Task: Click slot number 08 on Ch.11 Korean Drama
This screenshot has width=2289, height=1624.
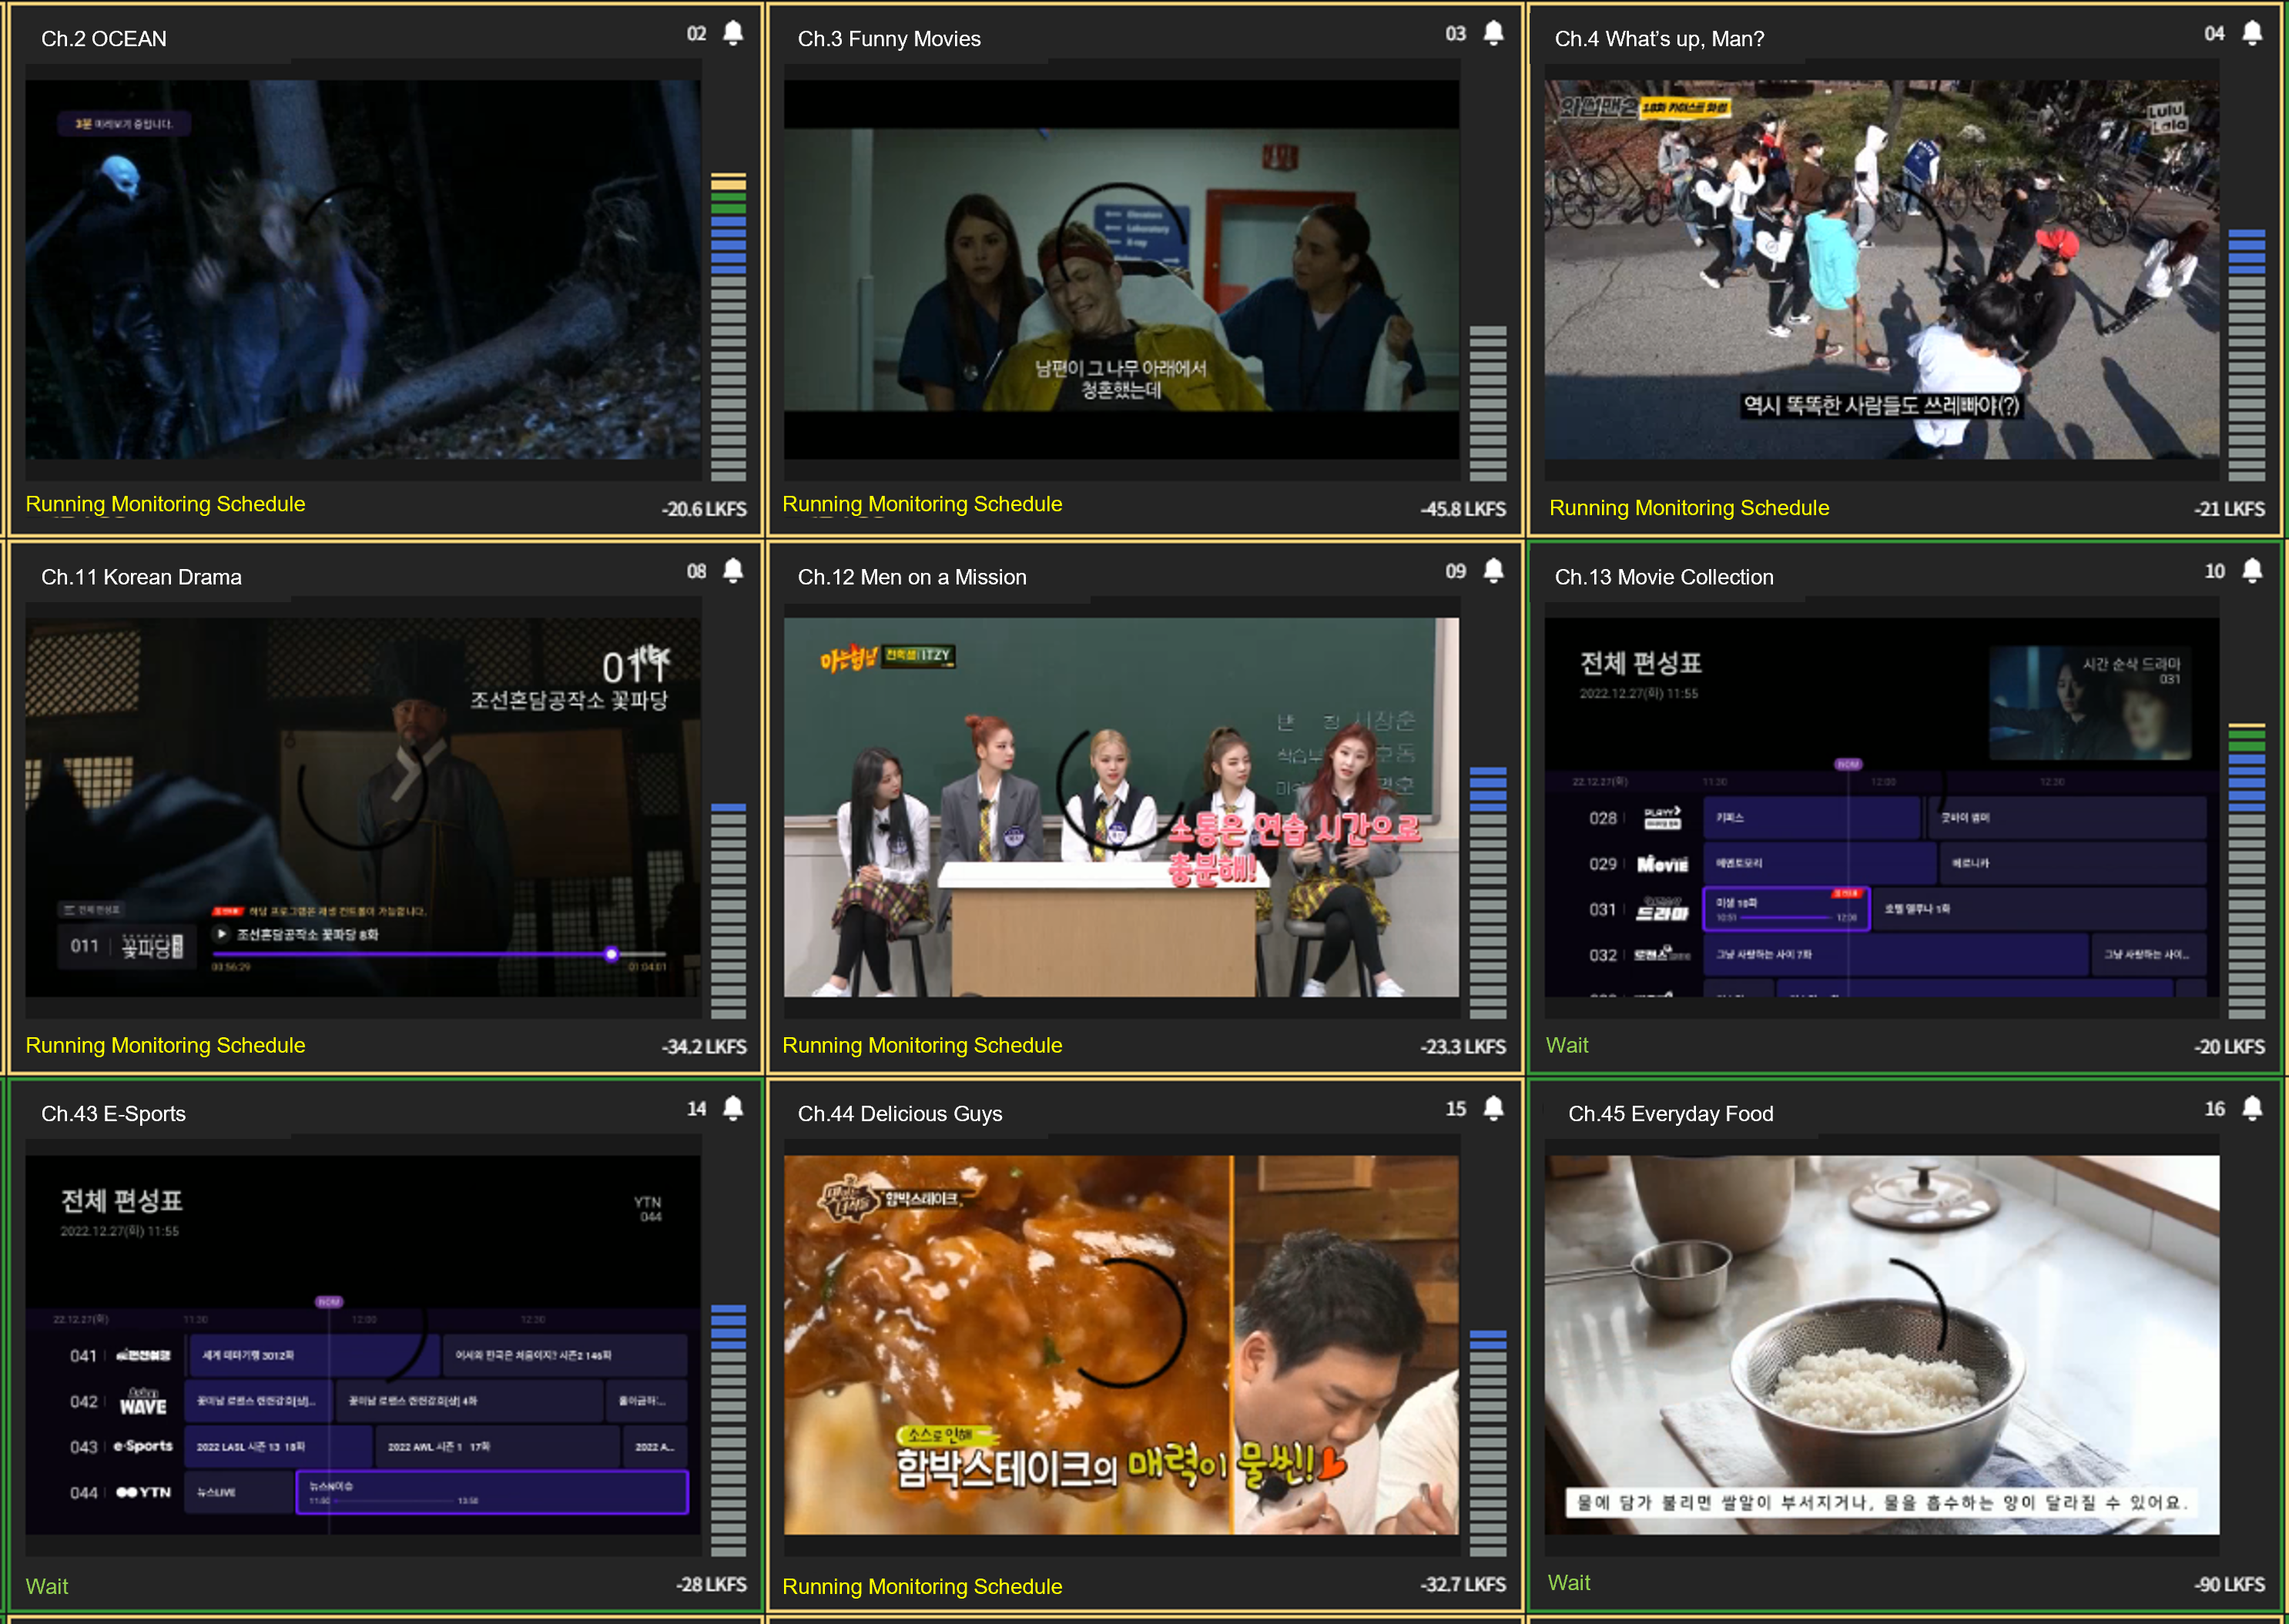Action: 697,571
